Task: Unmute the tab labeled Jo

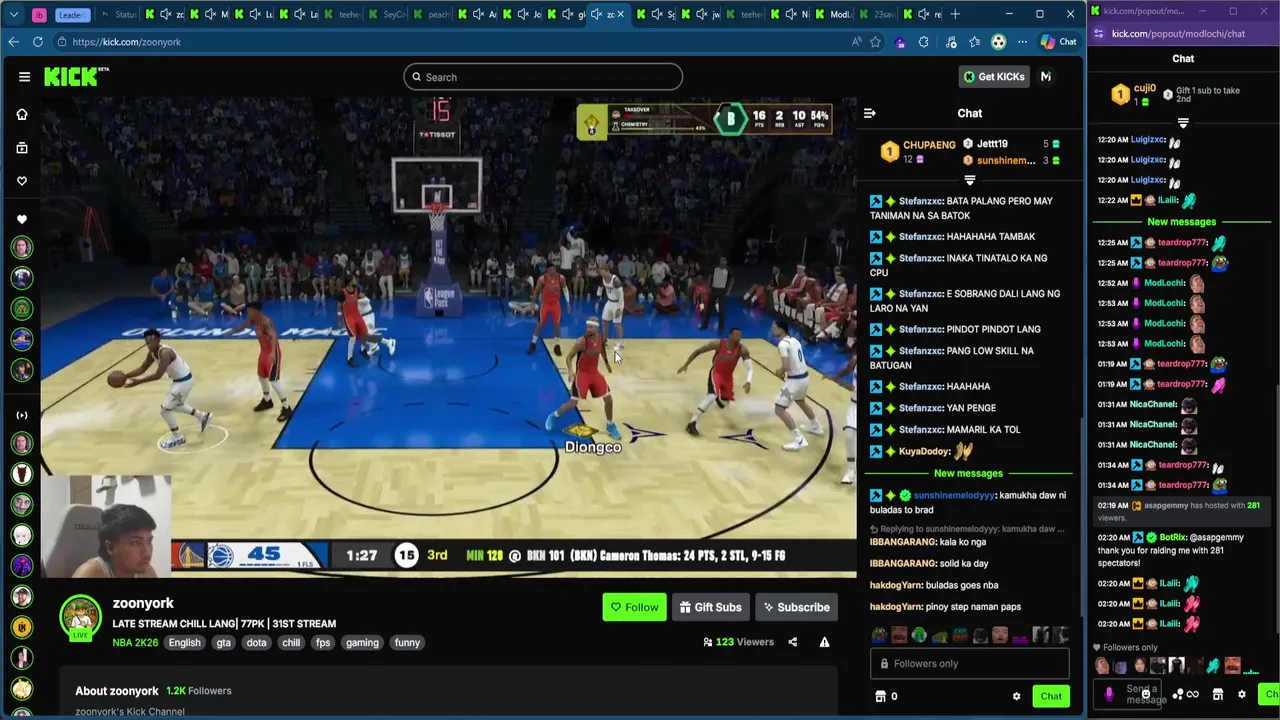Action: pyautogui.click(x=523, y=14)
